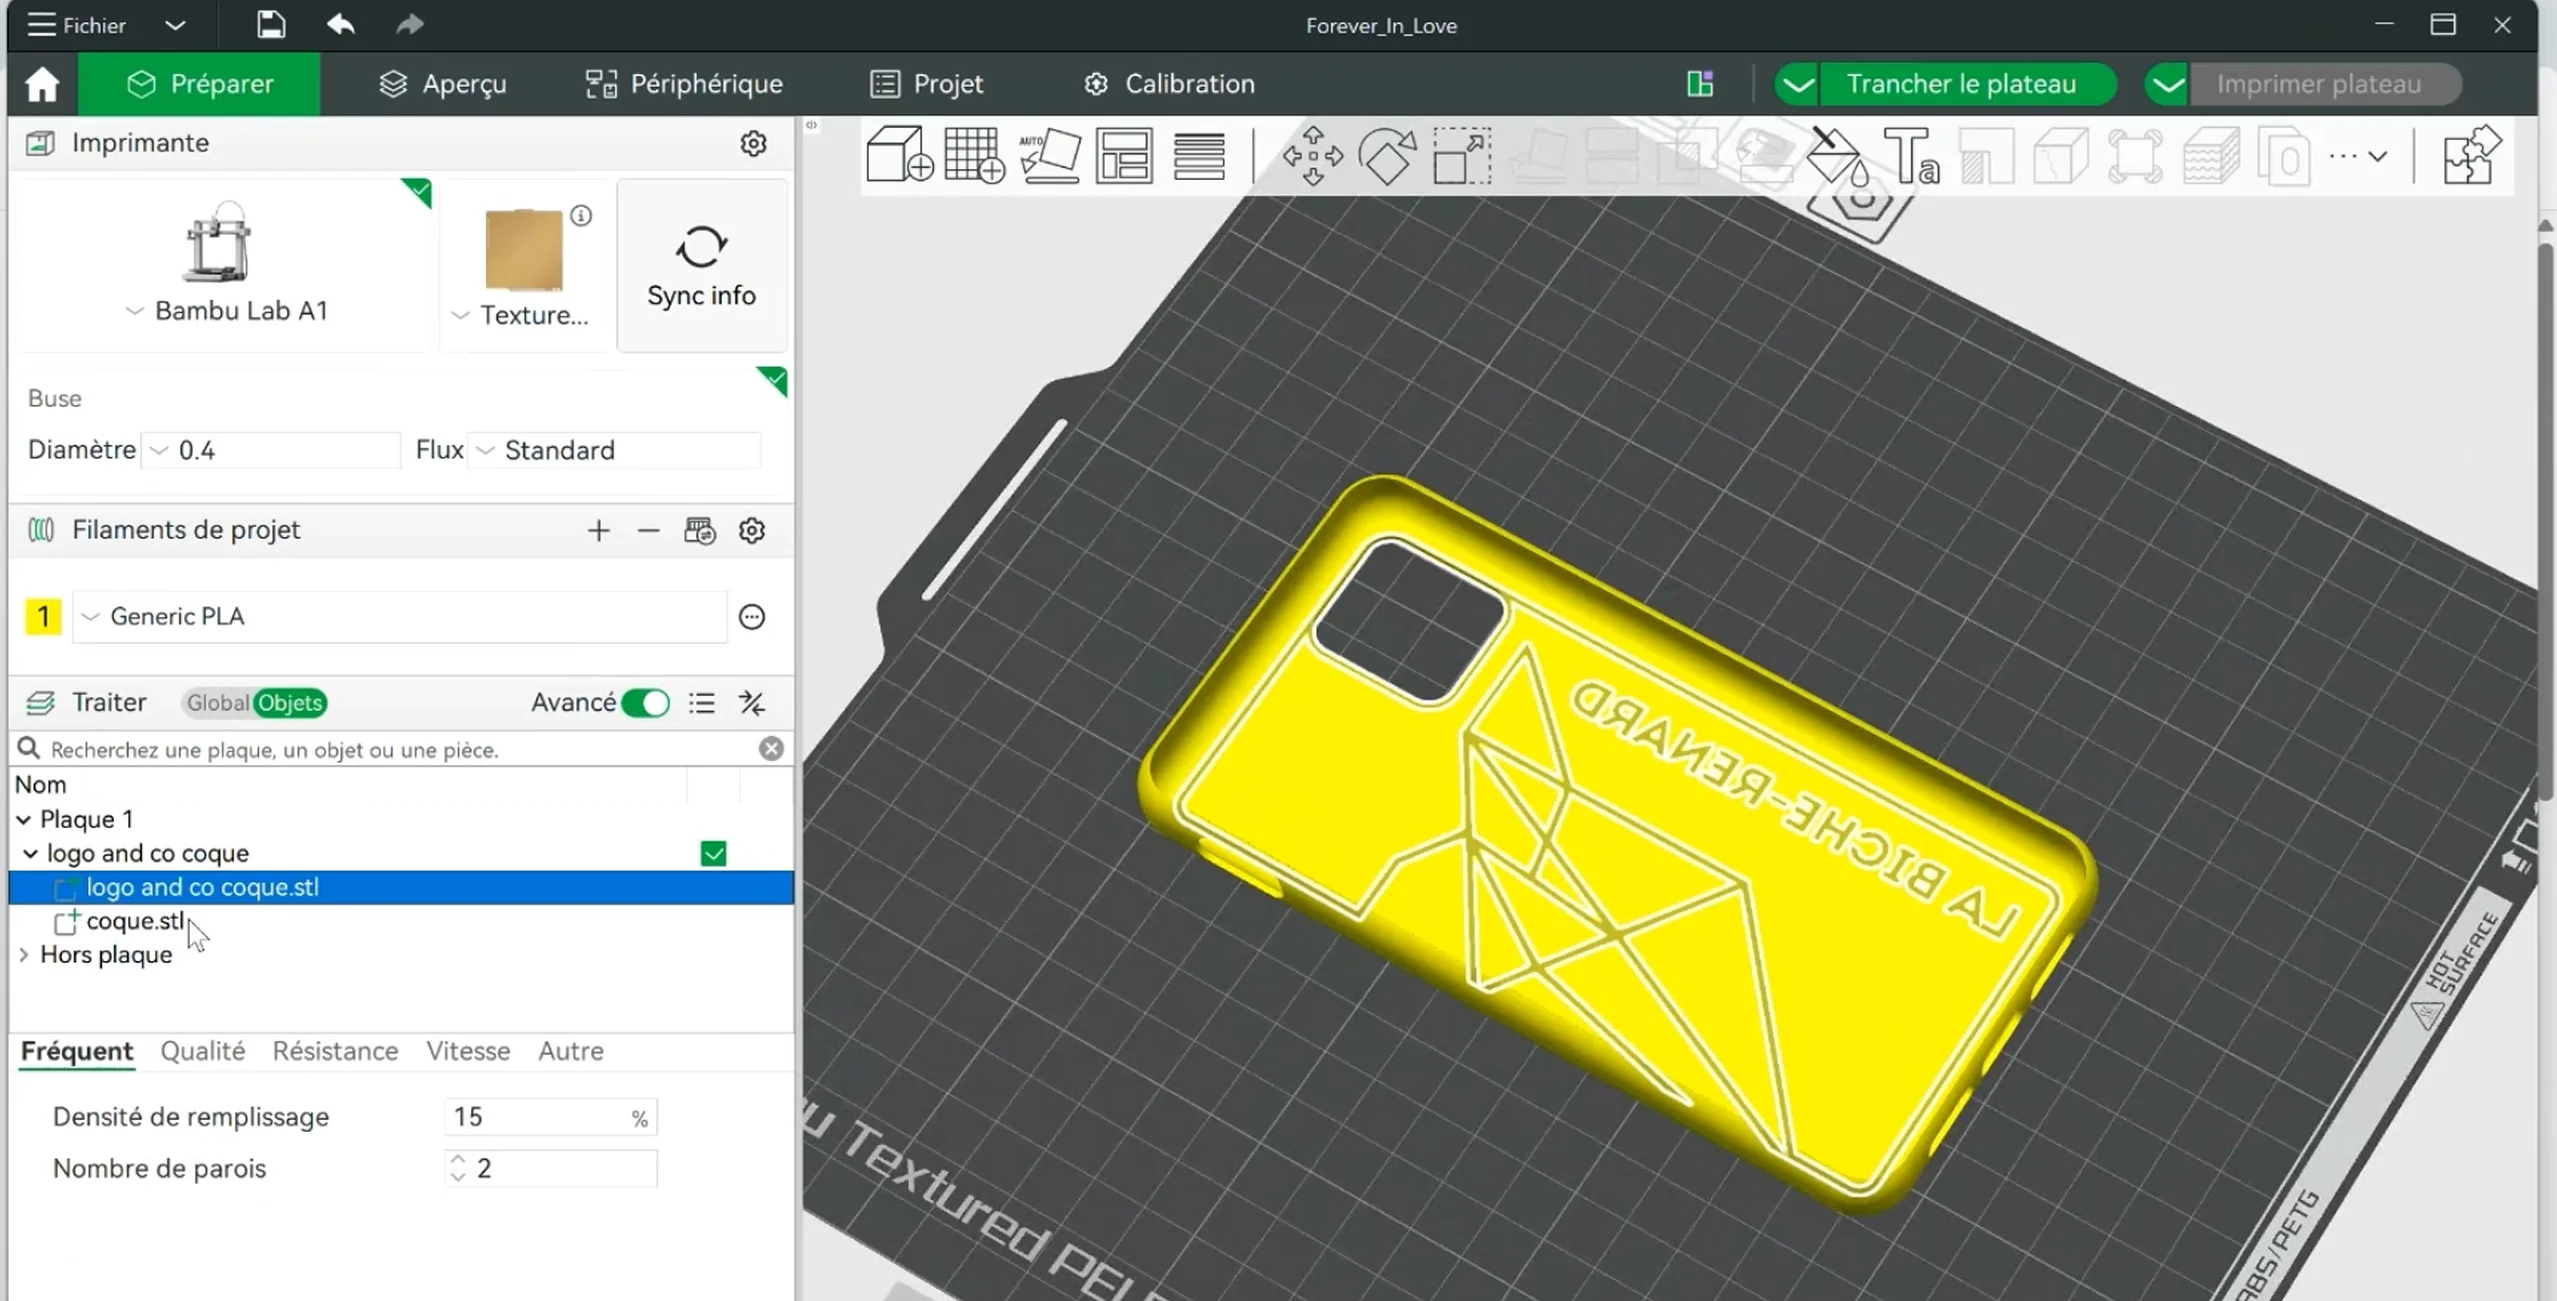
Task: Click the yellow filament 1 color swatch
Action: pyautogui.click(x=43, y=616)
